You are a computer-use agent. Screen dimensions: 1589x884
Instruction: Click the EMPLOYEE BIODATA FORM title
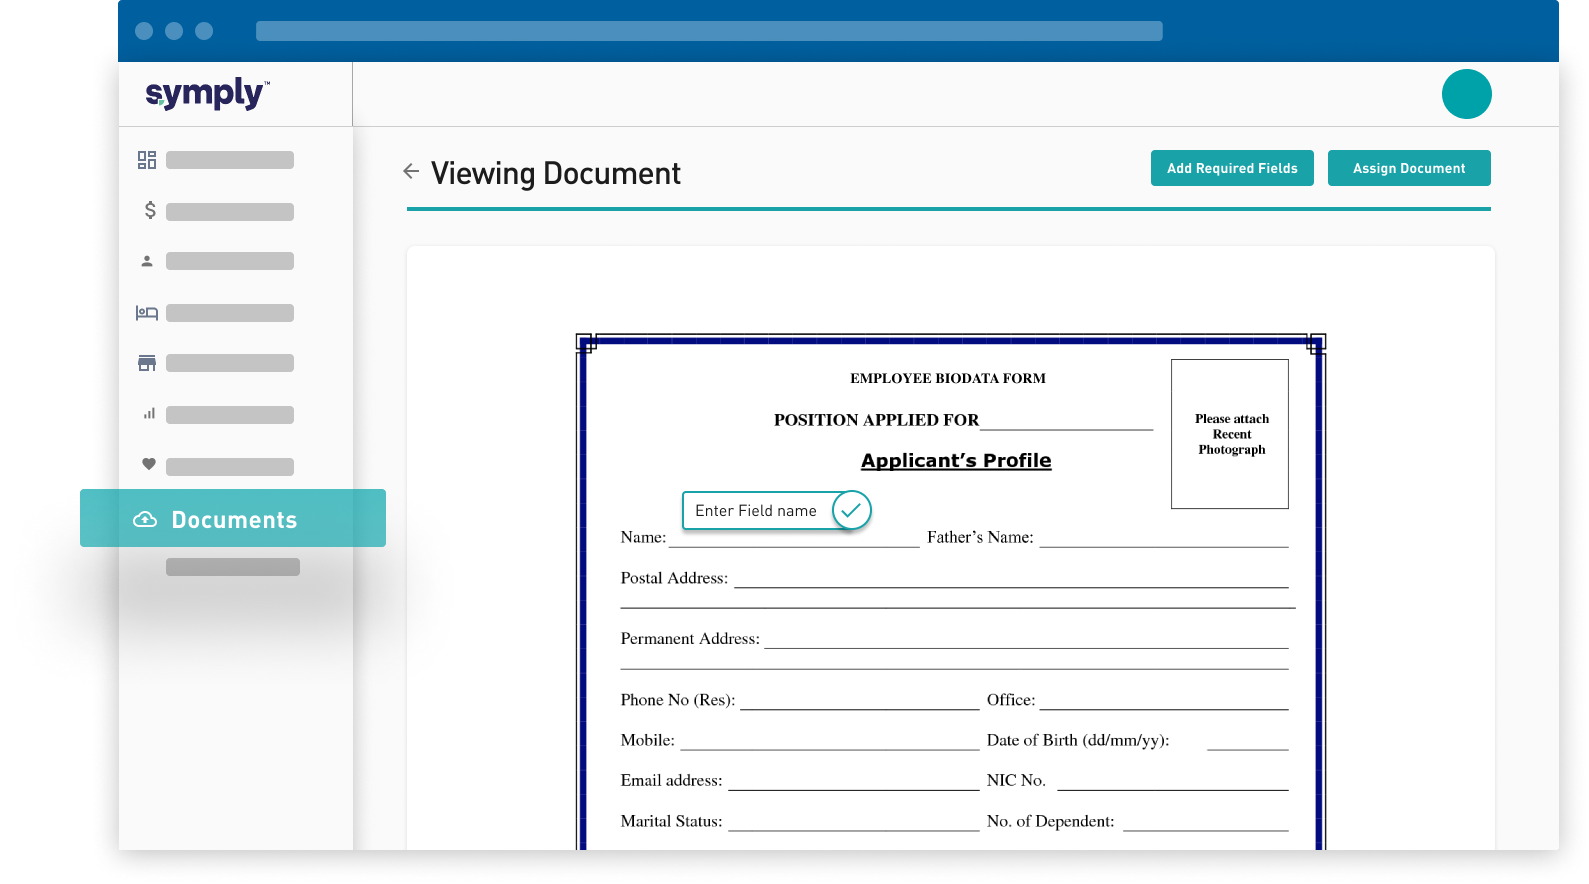pyautogui.click(x=948, y=378)
